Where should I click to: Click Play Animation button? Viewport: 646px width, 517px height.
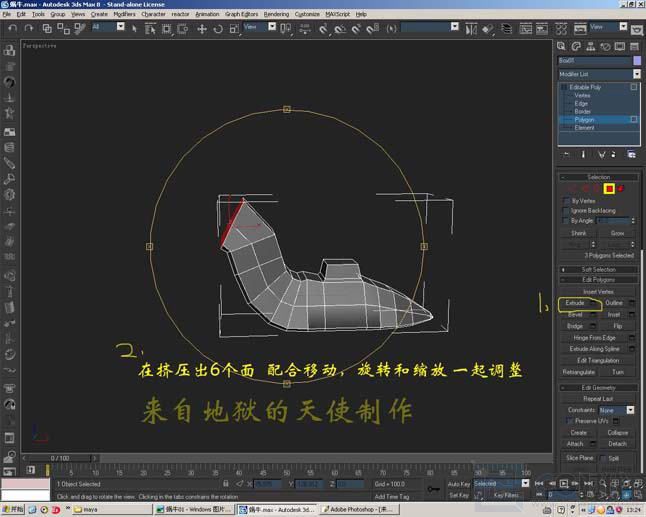[564, 483]
